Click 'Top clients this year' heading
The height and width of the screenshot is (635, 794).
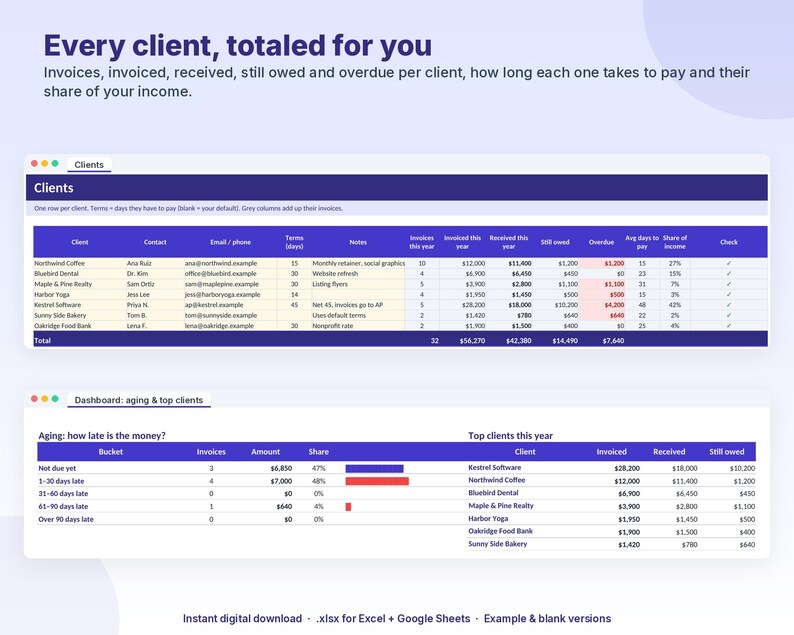pos(510,435)
